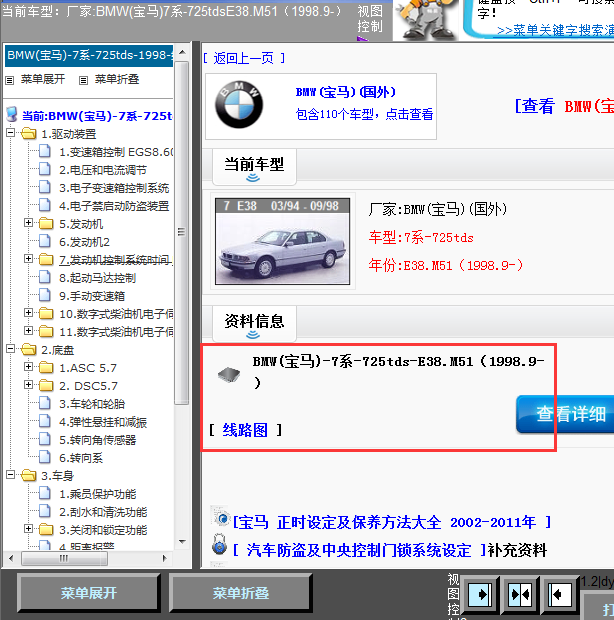The height and width of the screenshot is (620, 614).
Task: Click the mechanic mascot image at top
Action: (x=426, y=20)
